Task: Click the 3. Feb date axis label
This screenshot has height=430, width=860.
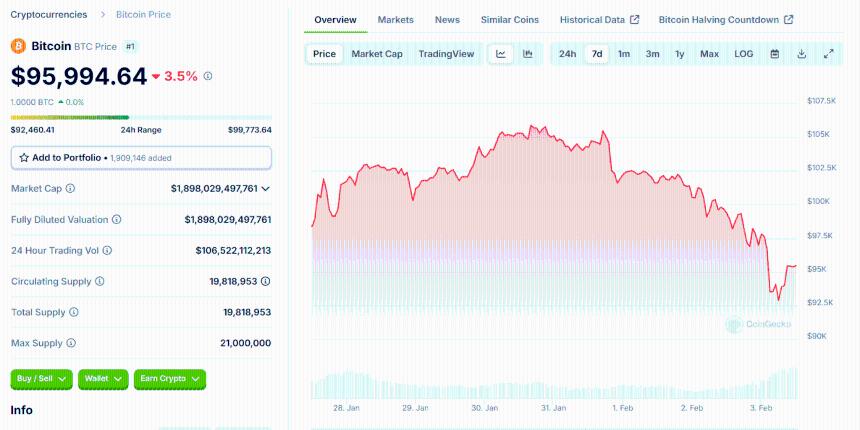Action: pos(761,408)
